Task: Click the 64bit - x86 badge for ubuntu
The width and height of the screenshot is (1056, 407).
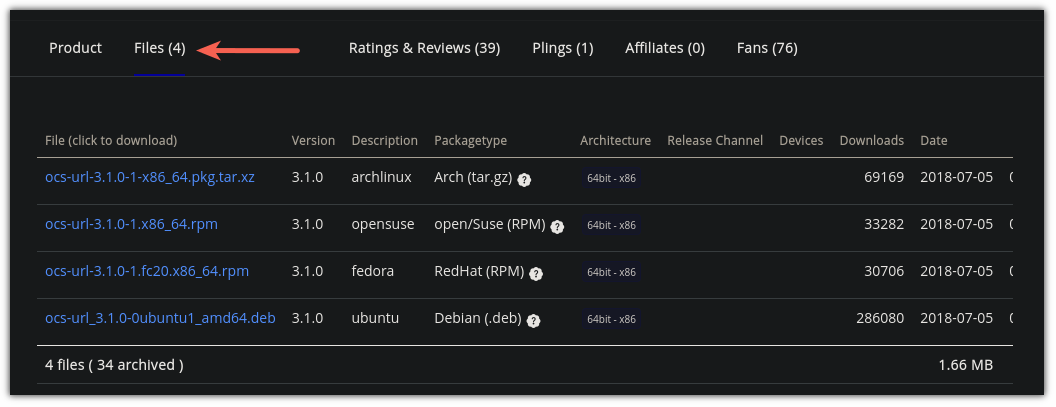Action: (611, 319)
